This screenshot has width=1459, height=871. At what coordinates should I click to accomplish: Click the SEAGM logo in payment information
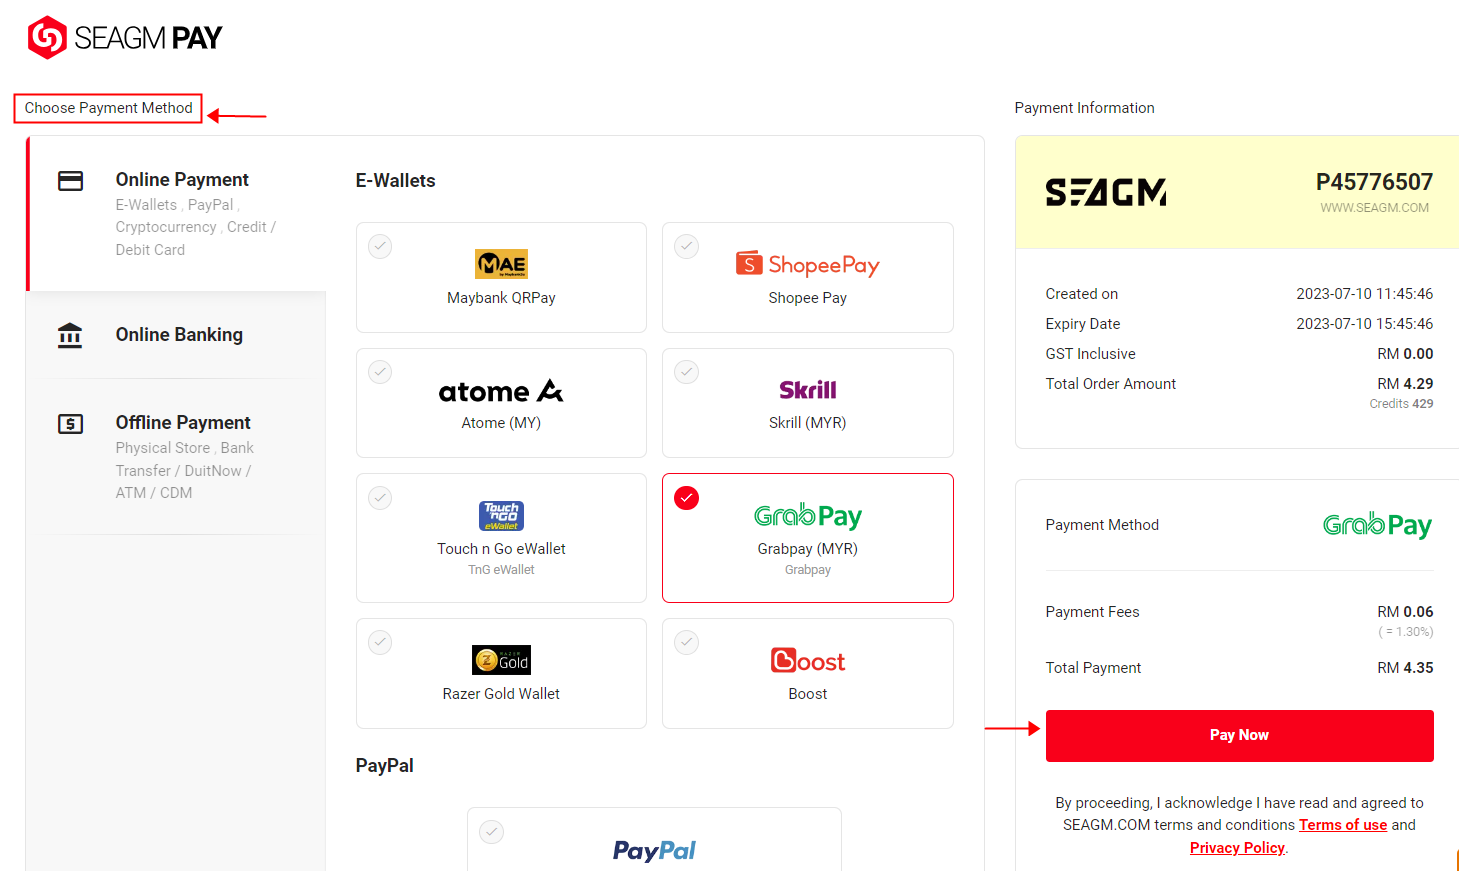tap(1106, 192)
